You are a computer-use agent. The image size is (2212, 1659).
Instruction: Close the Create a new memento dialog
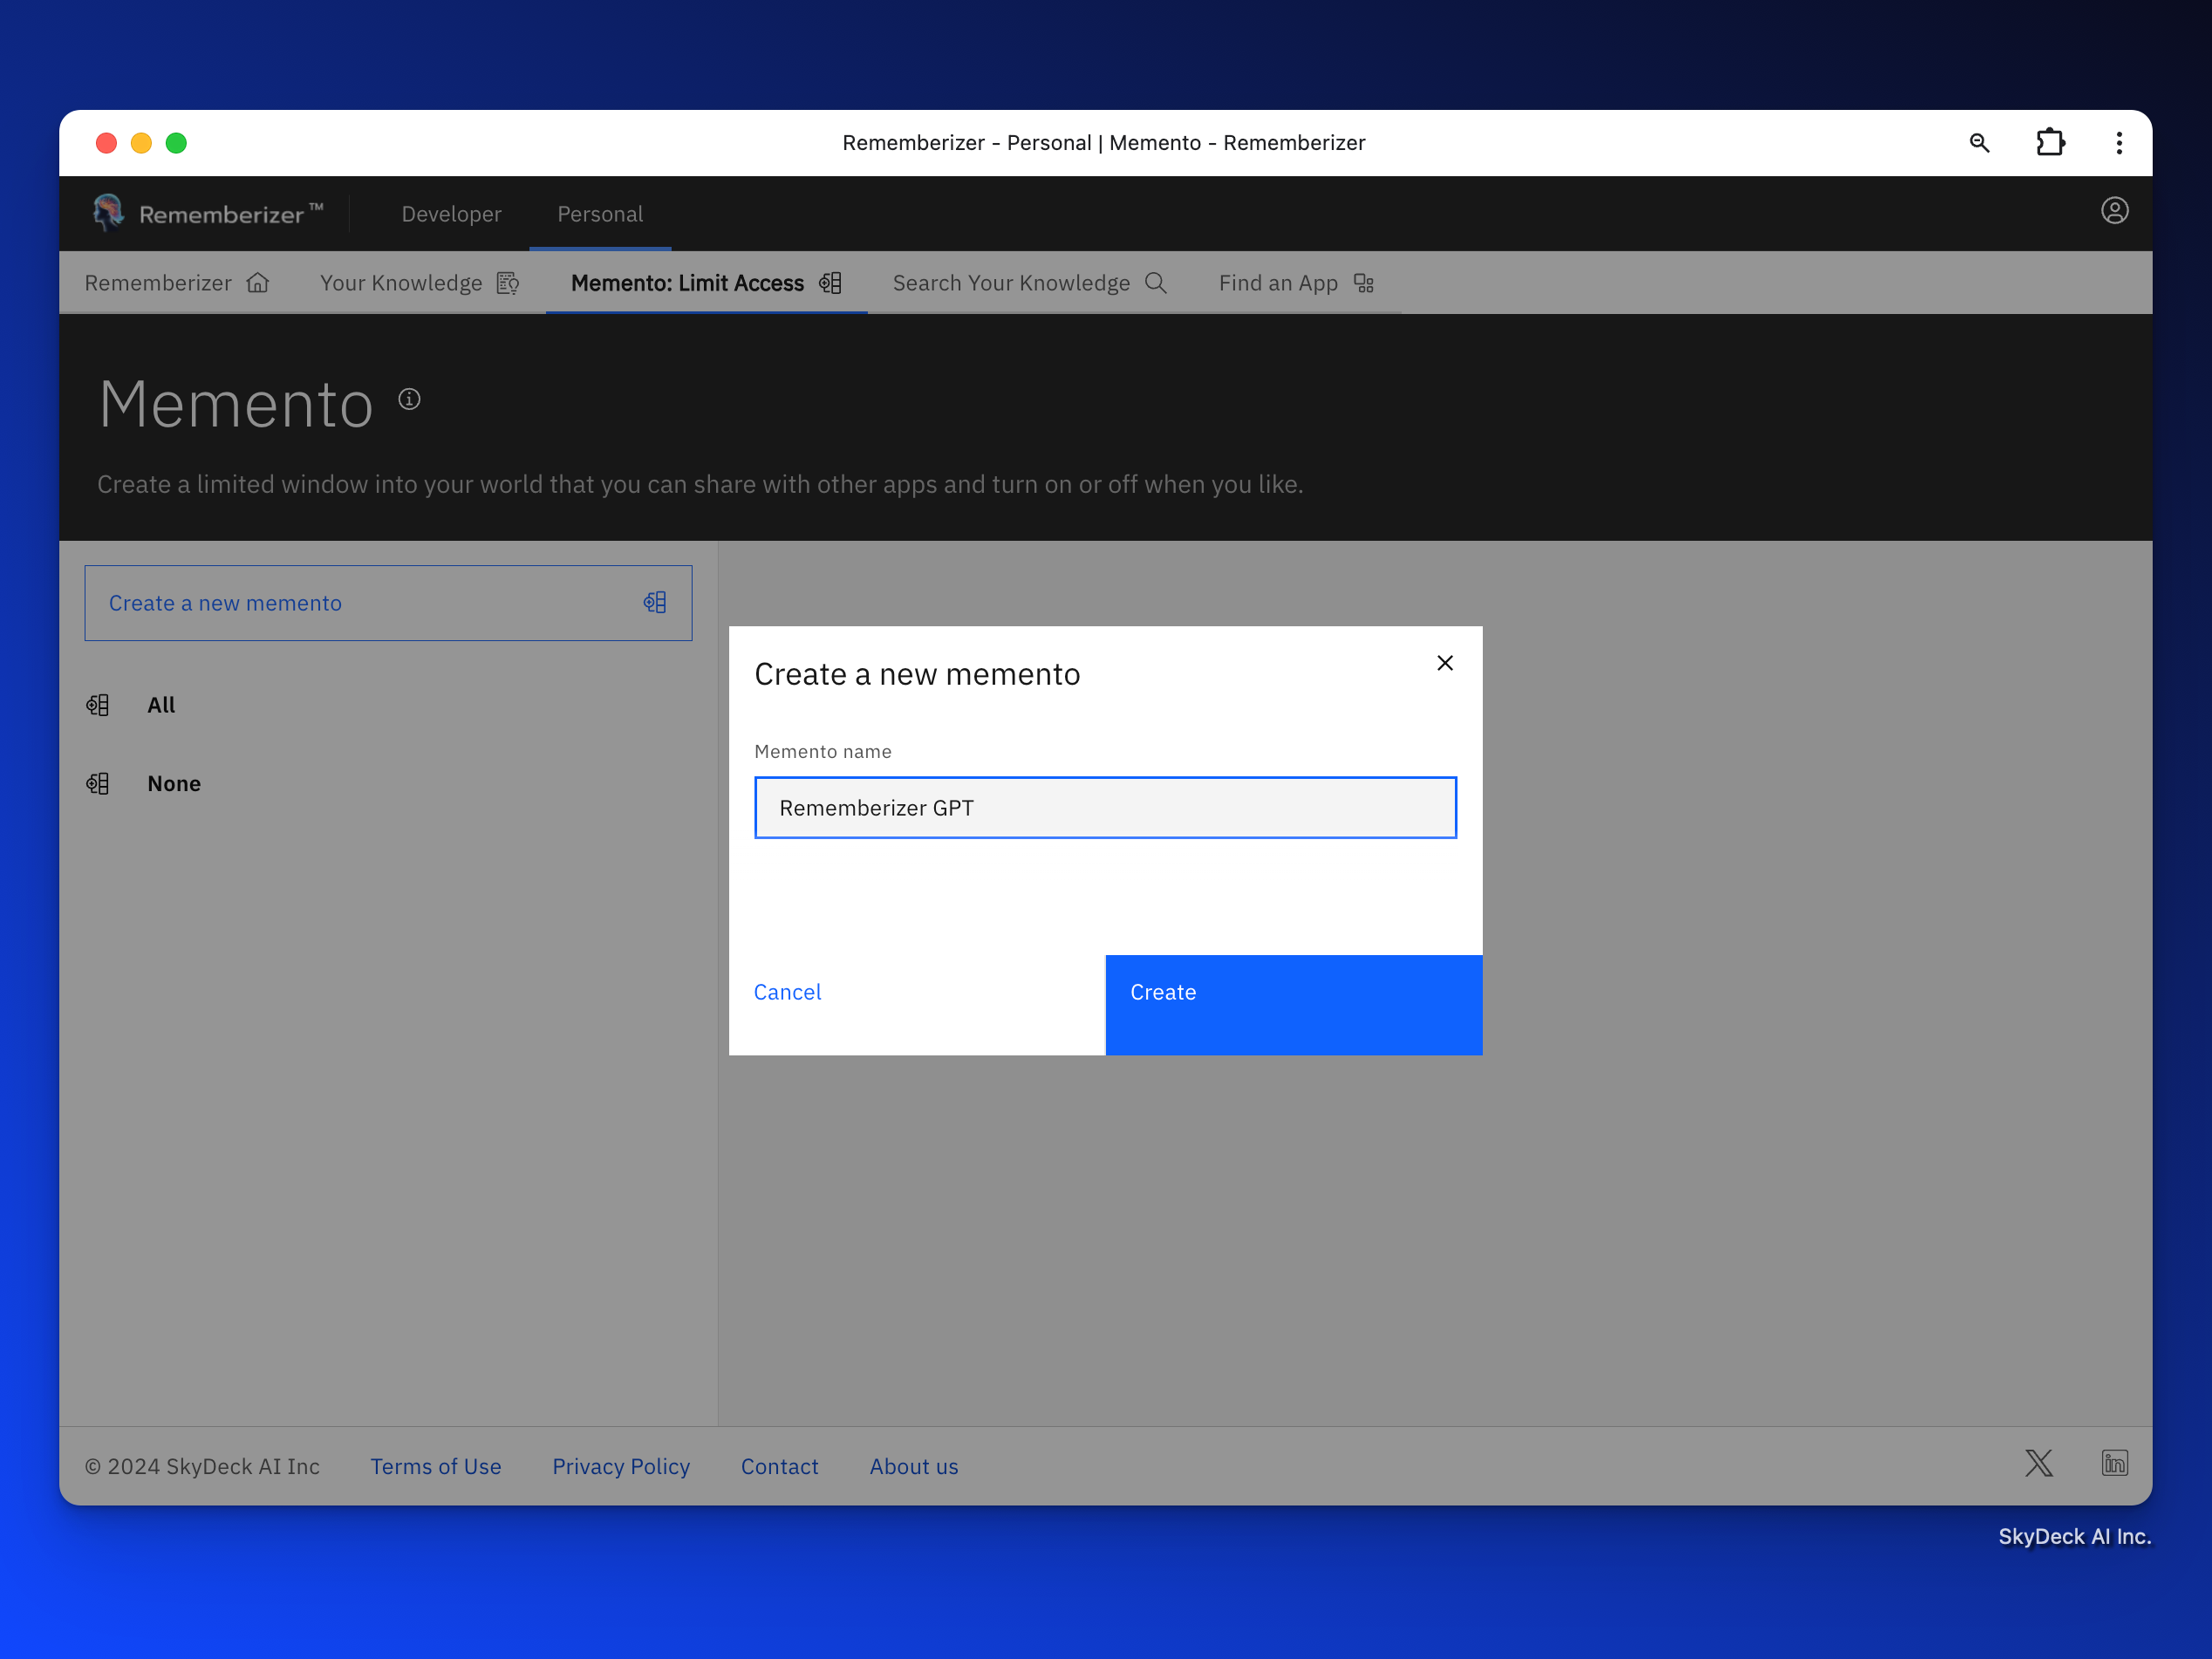tap(1444, 663)
